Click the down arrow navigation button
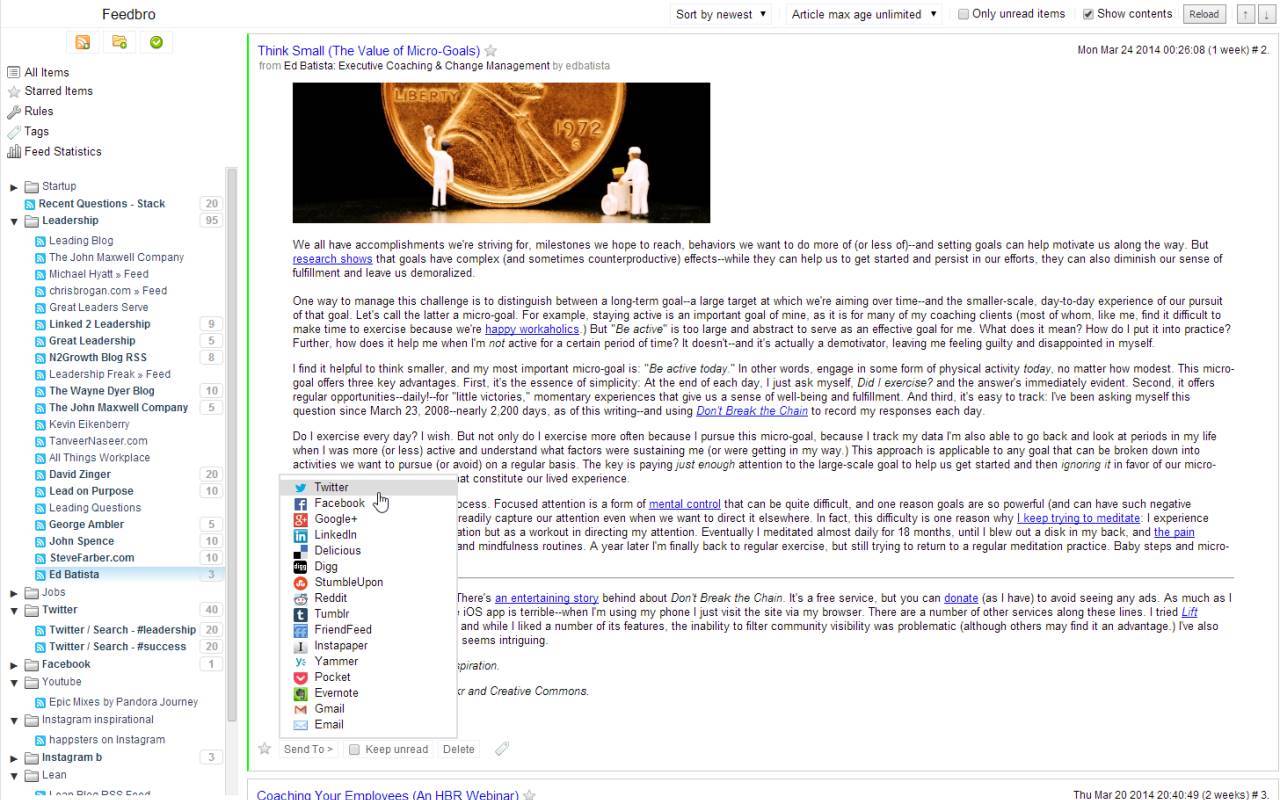Viewport: 1280px width, 800px height. pyautogui.click(x=1267, y=14)
